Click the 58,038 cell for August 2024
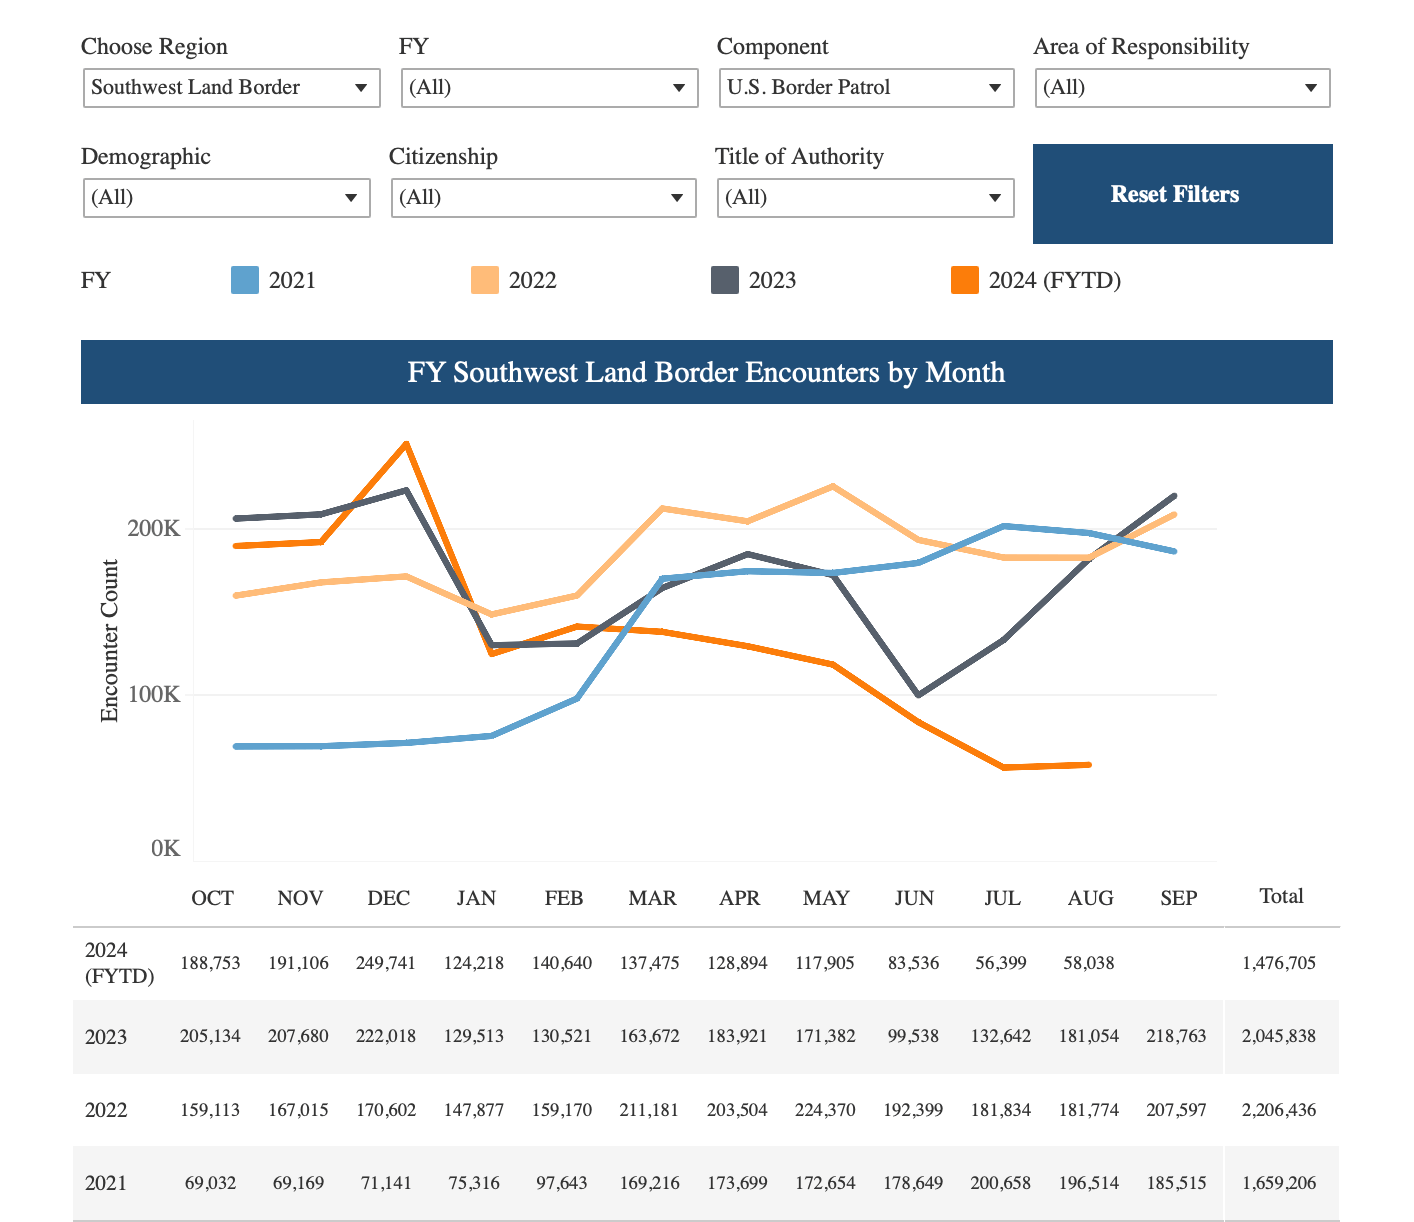Screen dimensions: 1414x1222 click(x=1089, y=963)
